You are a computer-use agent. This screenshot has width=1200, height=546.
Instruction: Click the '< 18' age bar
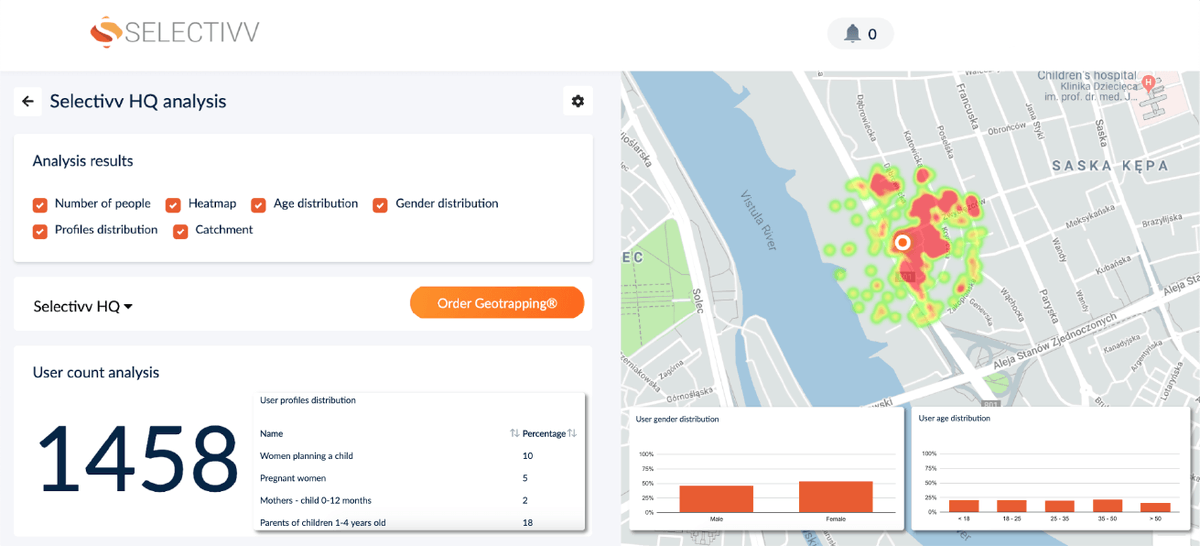[963, 506]
